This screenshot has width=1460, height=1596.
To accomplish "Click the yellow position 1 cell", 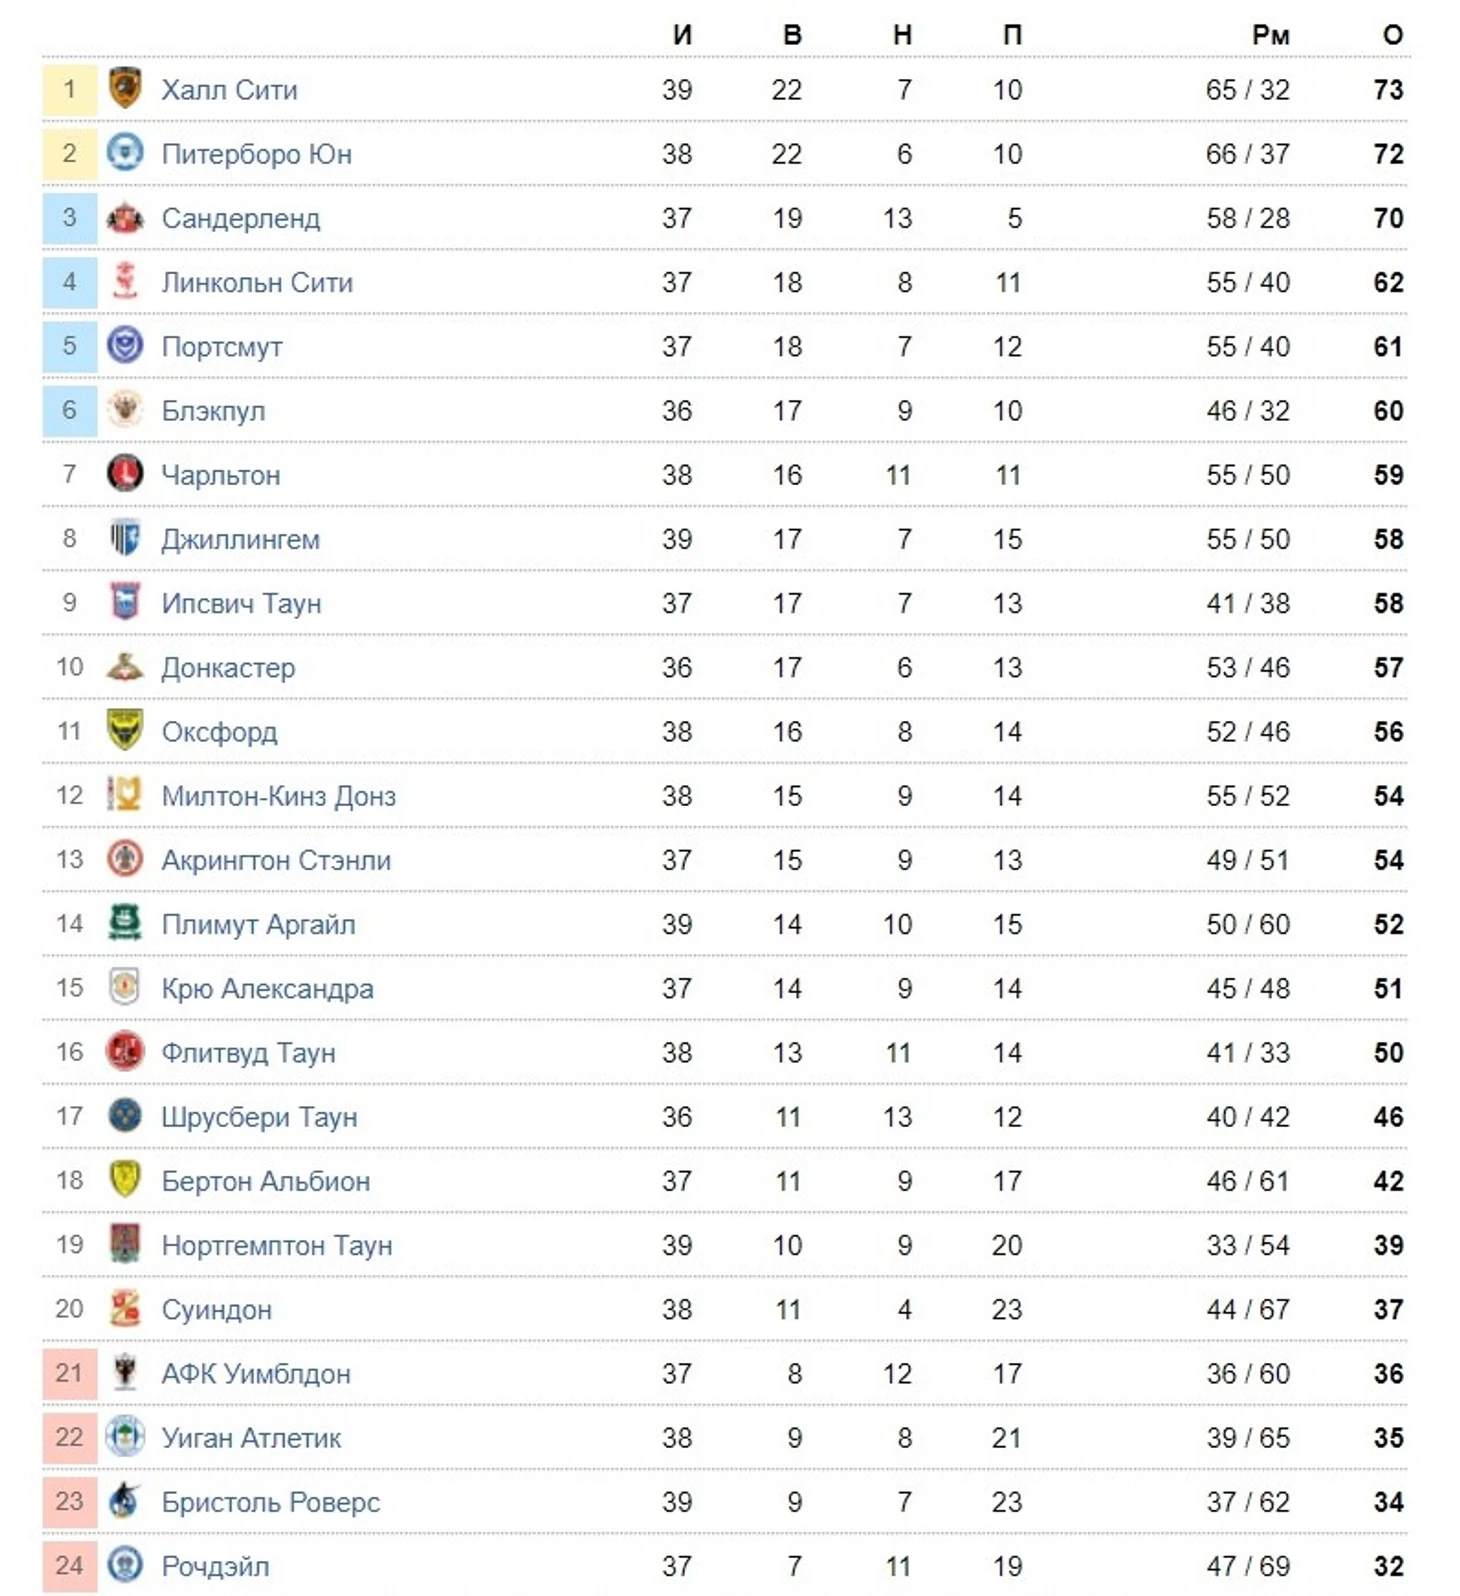I will [69, 89].
